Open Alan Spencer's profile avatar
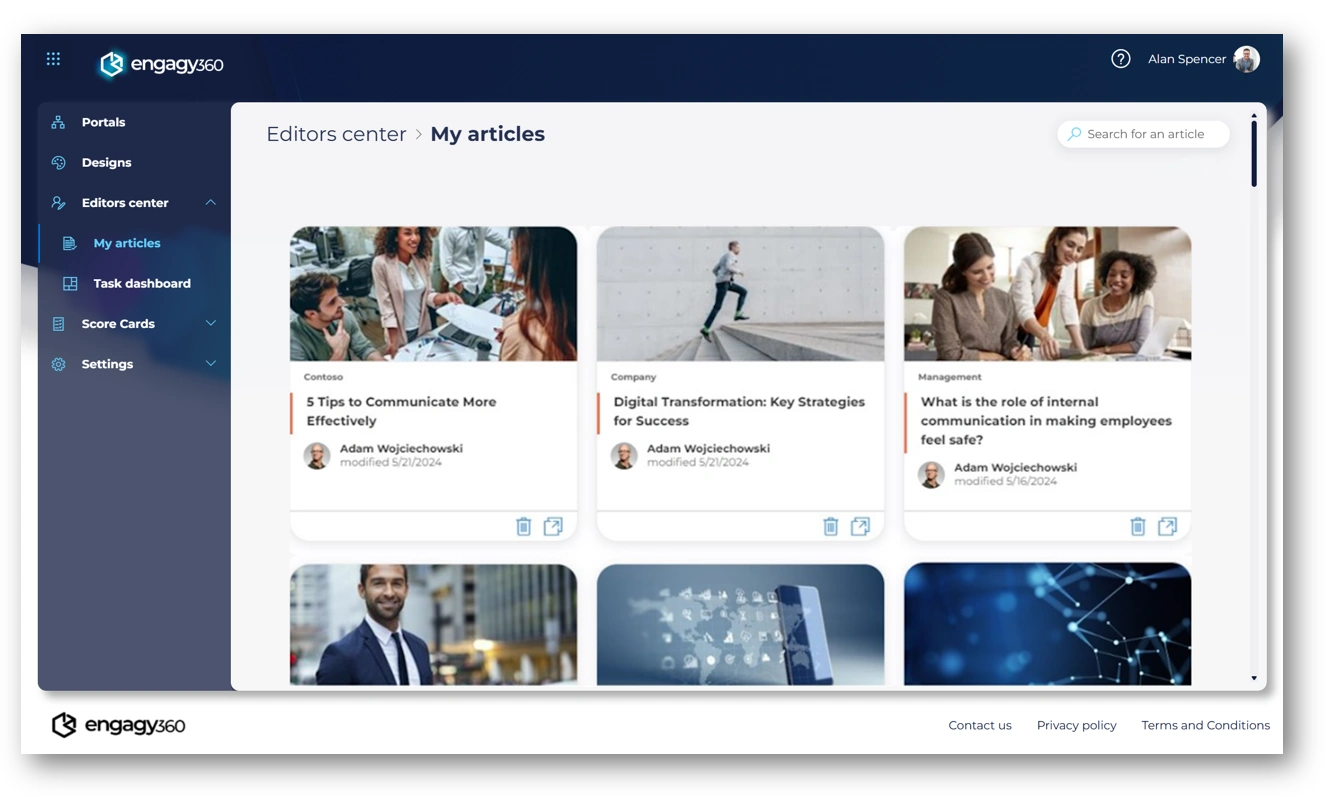This screenshot has height=810, width=1325. click(1246, 59)
